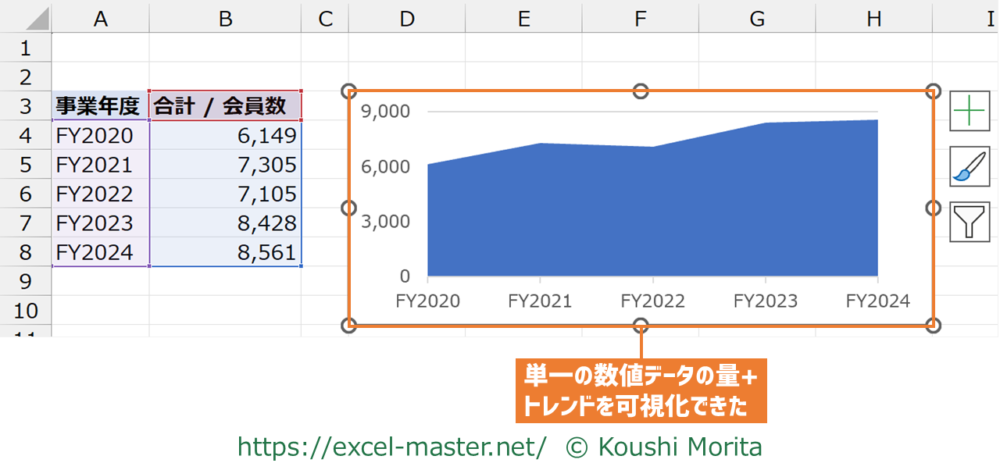The height and width of the screenshot is (463, 1000).
Task: Open the excel-master.net URL link
Action: 391,445
